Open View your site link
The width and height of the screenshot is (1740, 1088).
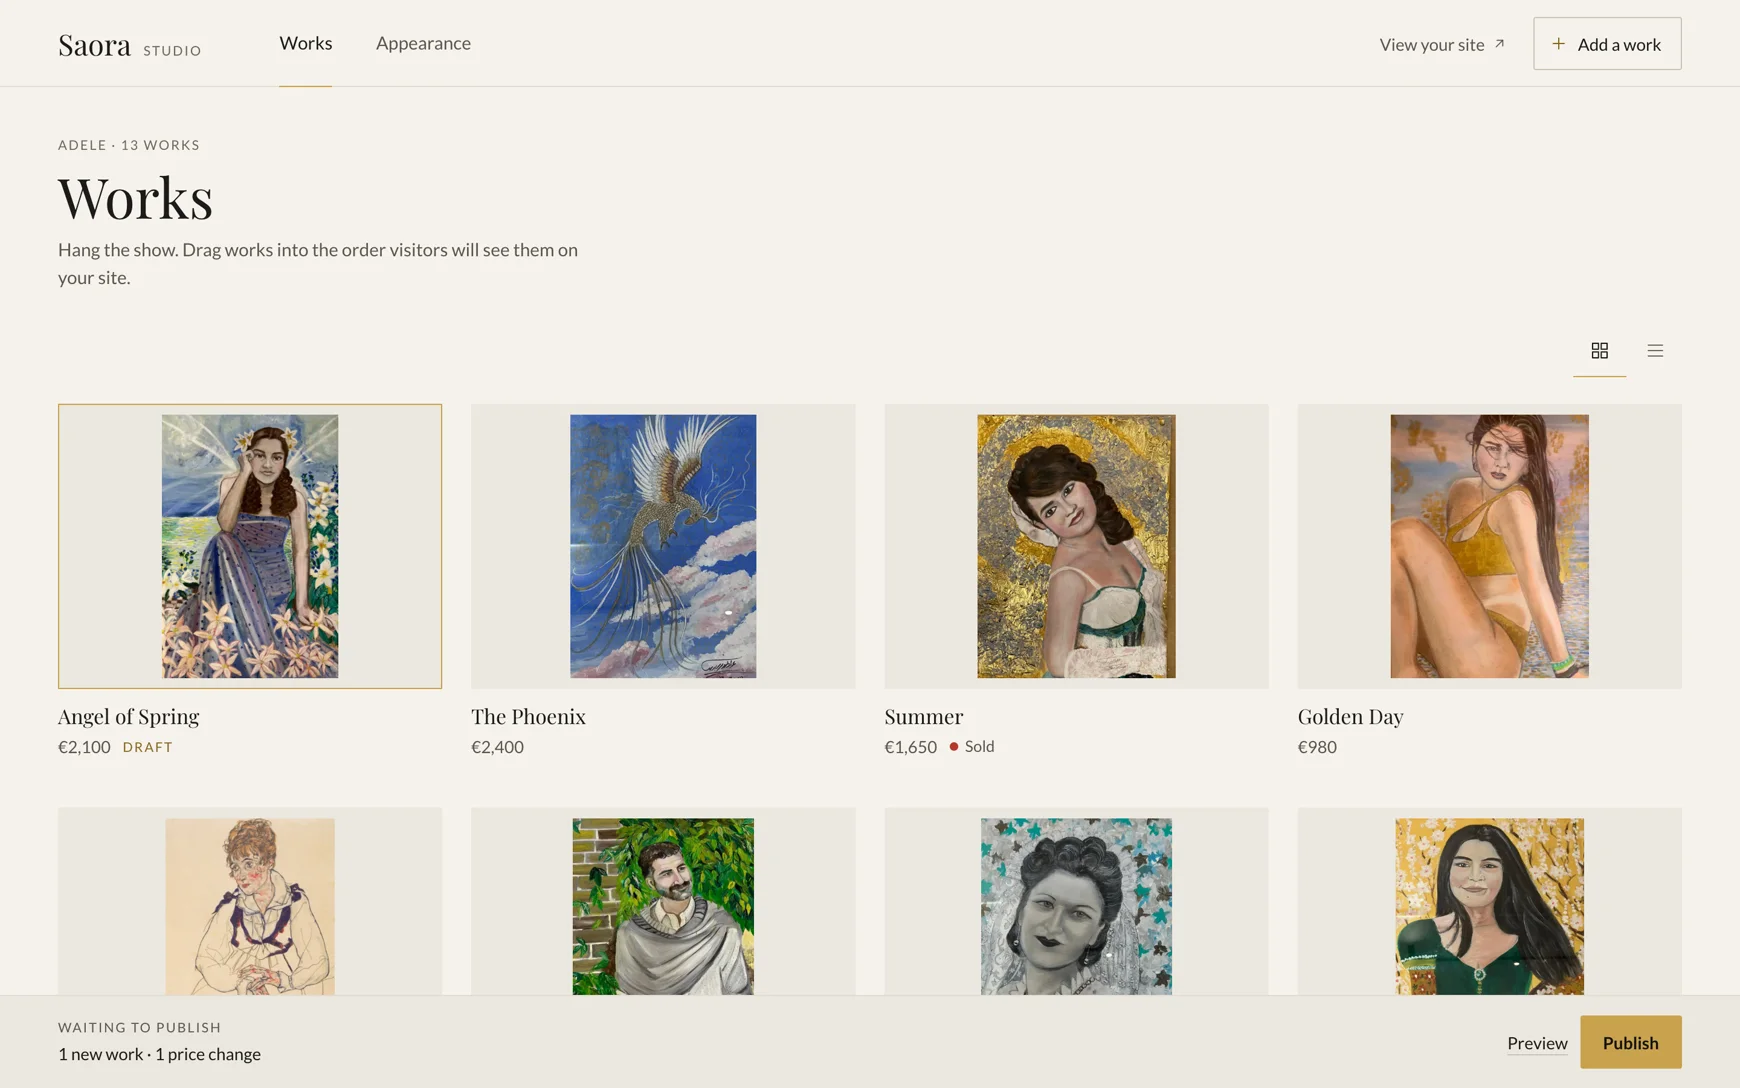[x=1441, y=44]
